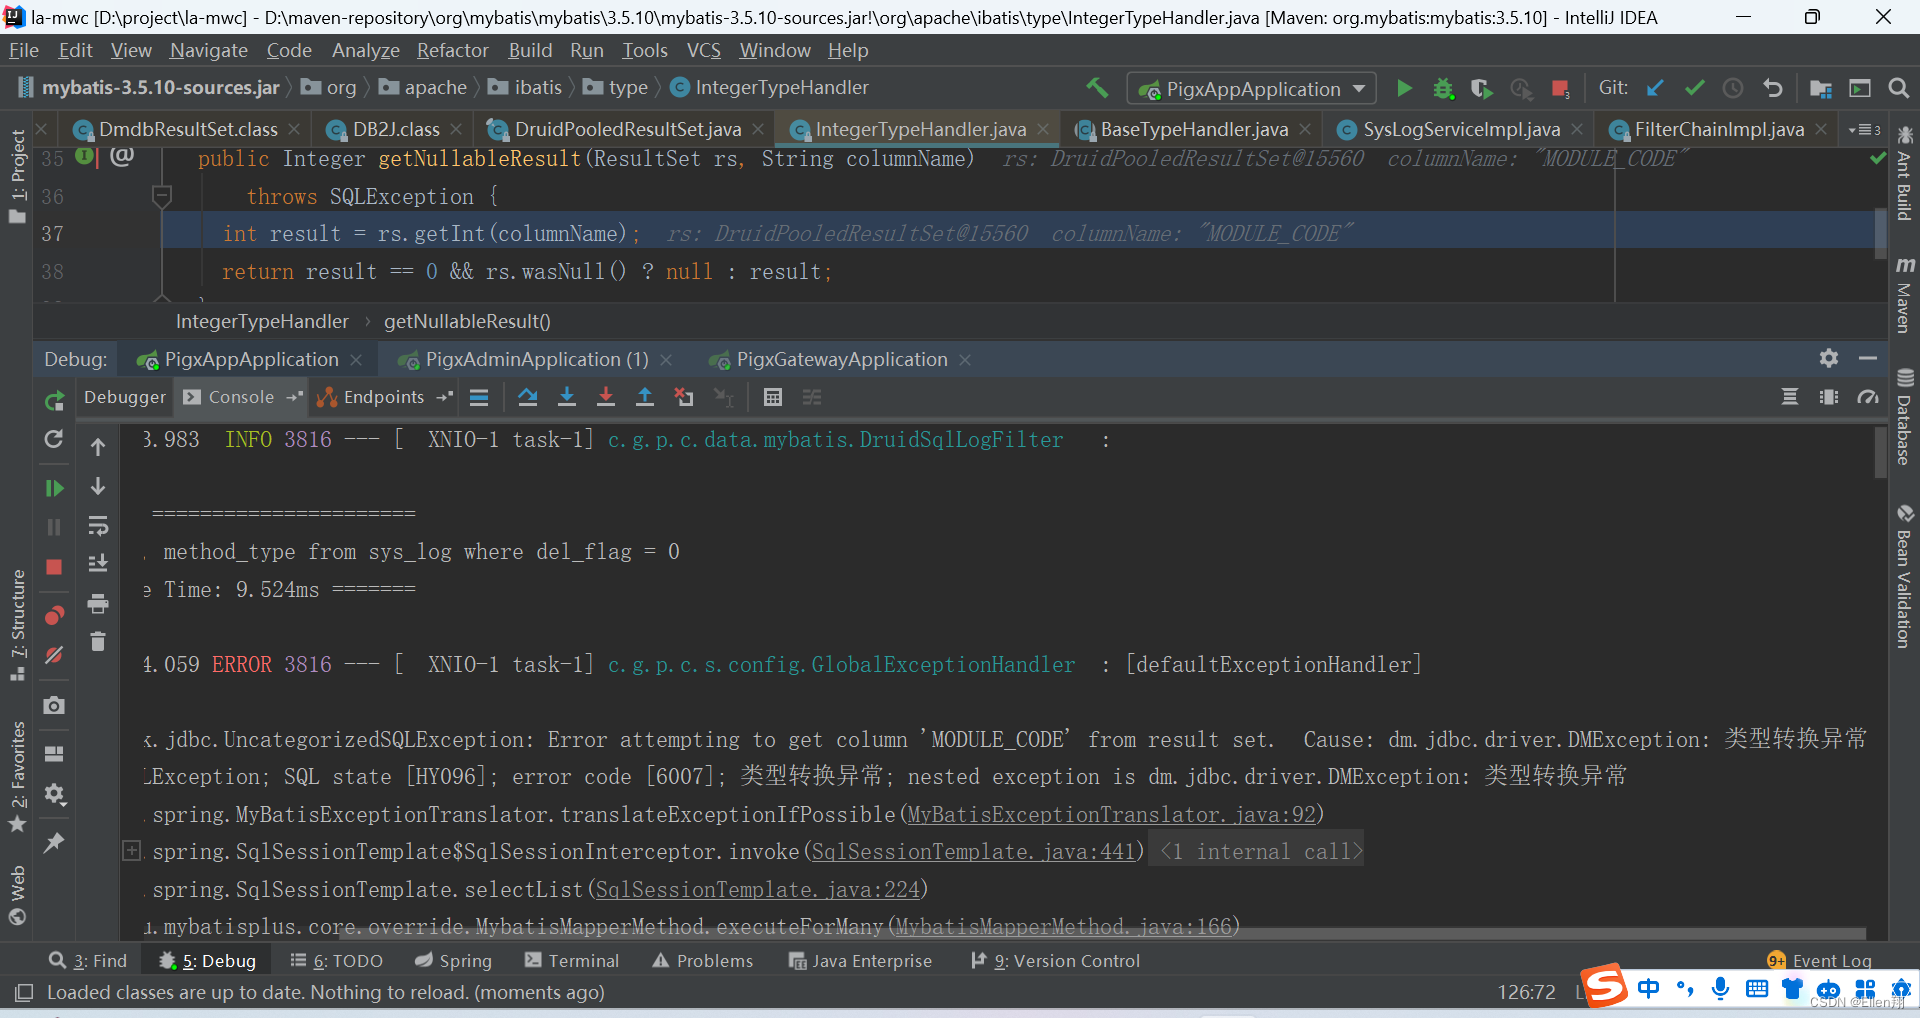The height and width of the screenshot is (1018, 1920).
Task: Toggle the line 35 breakpoint marker in the gutter
Action: tap(86, 156)
